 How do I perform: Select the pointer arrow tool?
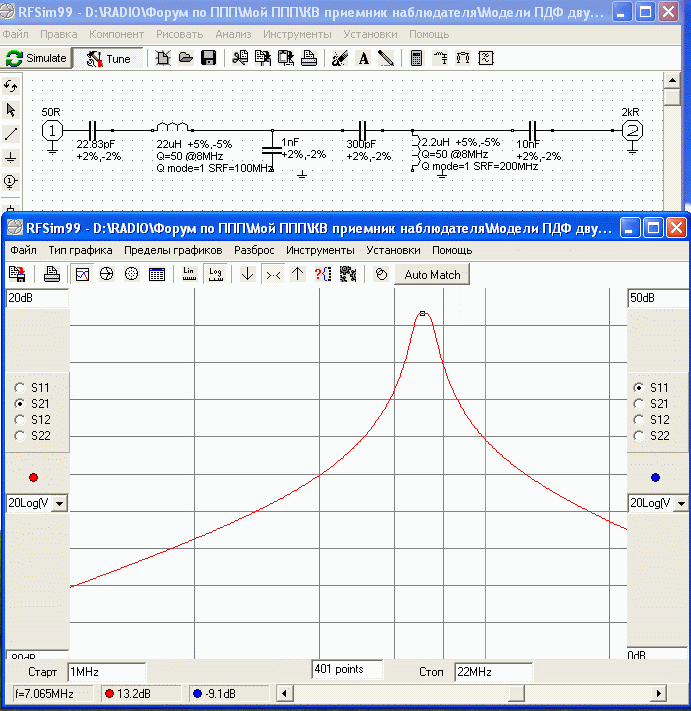coord(10,110)
